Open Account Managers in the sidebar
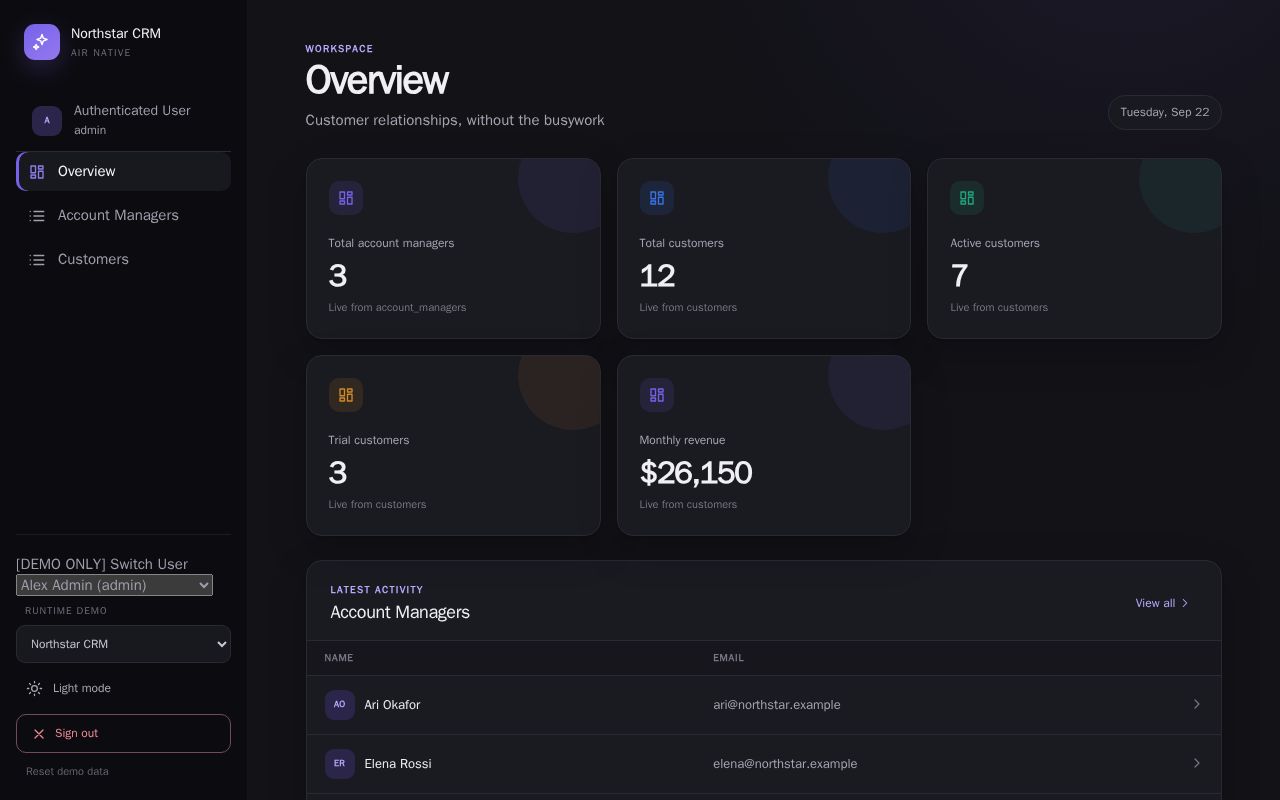The width and height of the screenshot is (1280, 800). [124, 216]
